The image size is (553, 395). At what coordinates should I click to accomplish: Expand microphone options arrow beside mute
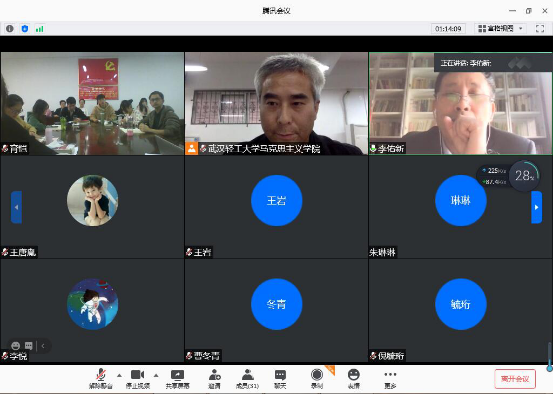pyautogui.click(x=119, y=375)
